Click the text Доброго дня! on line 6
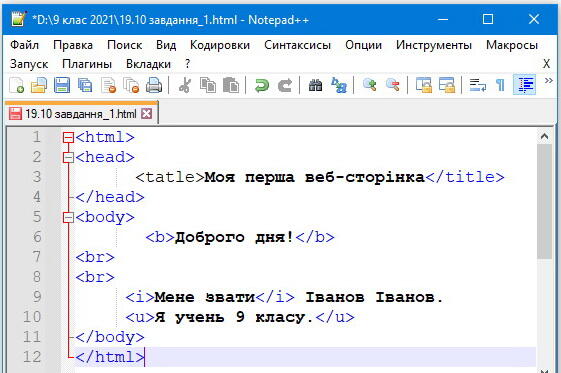This screenshot has width=561, height=373. [x=235, y=237]
